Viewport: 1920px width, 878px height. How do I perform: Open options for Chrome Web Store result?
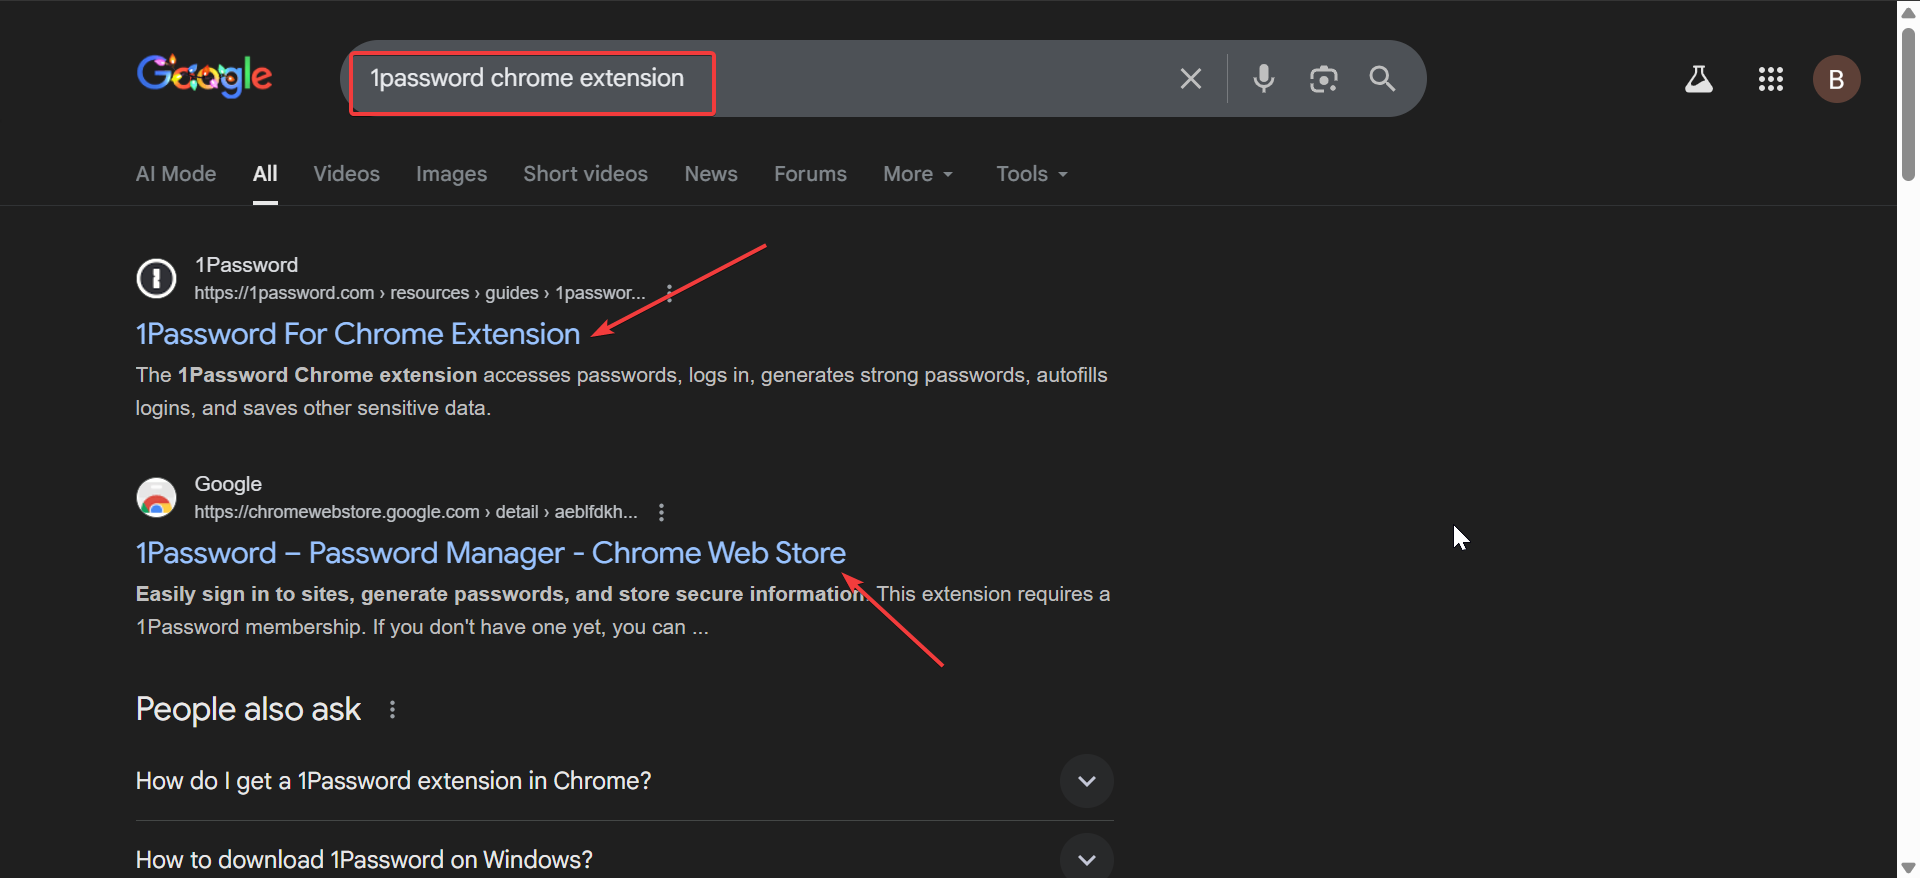(x=661, y=512)
